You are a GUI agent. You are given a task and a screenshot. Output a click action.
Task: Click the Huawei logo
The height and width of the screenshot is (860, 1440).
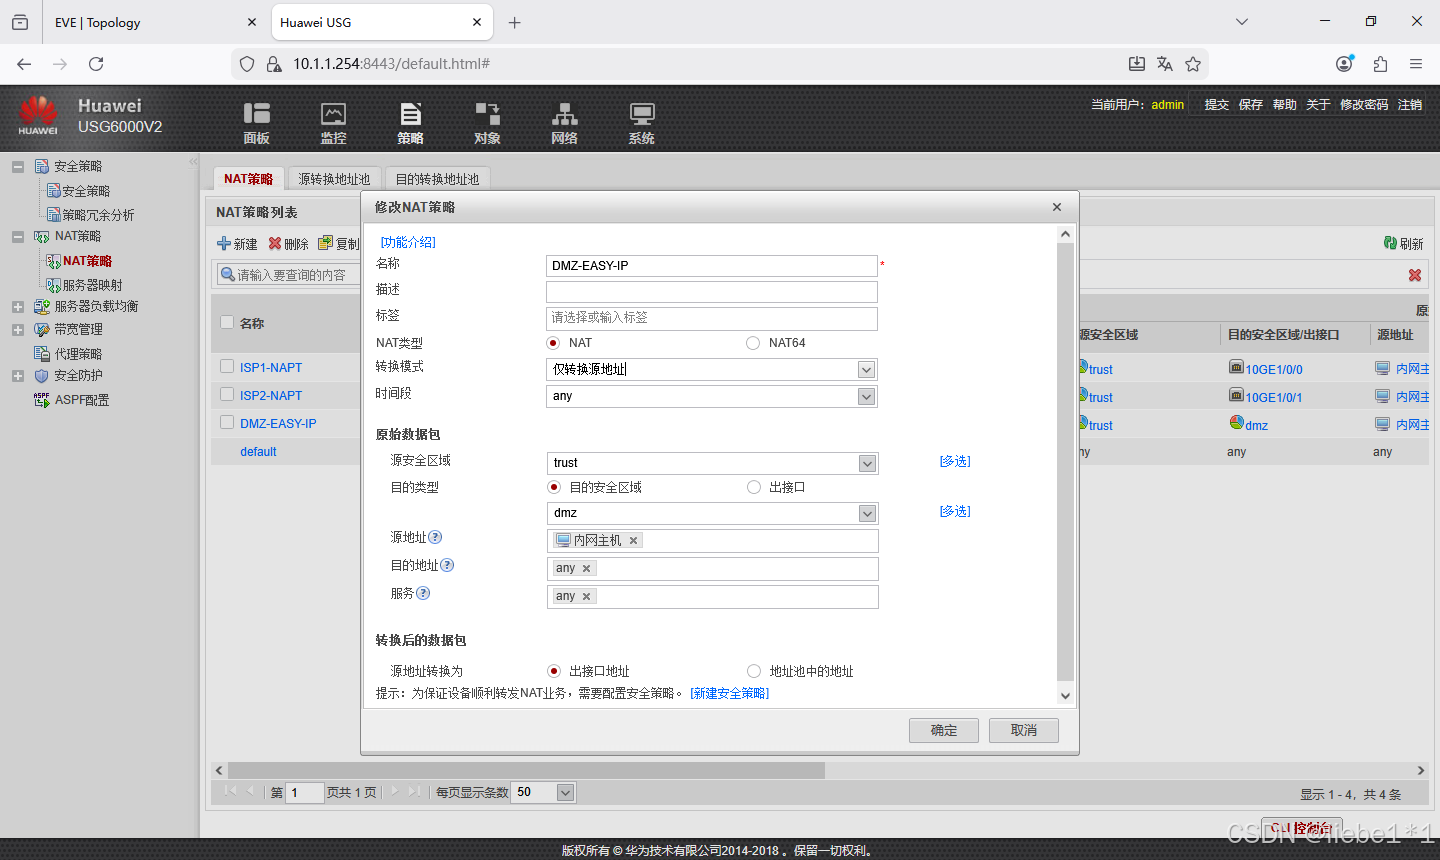point(38,115)
